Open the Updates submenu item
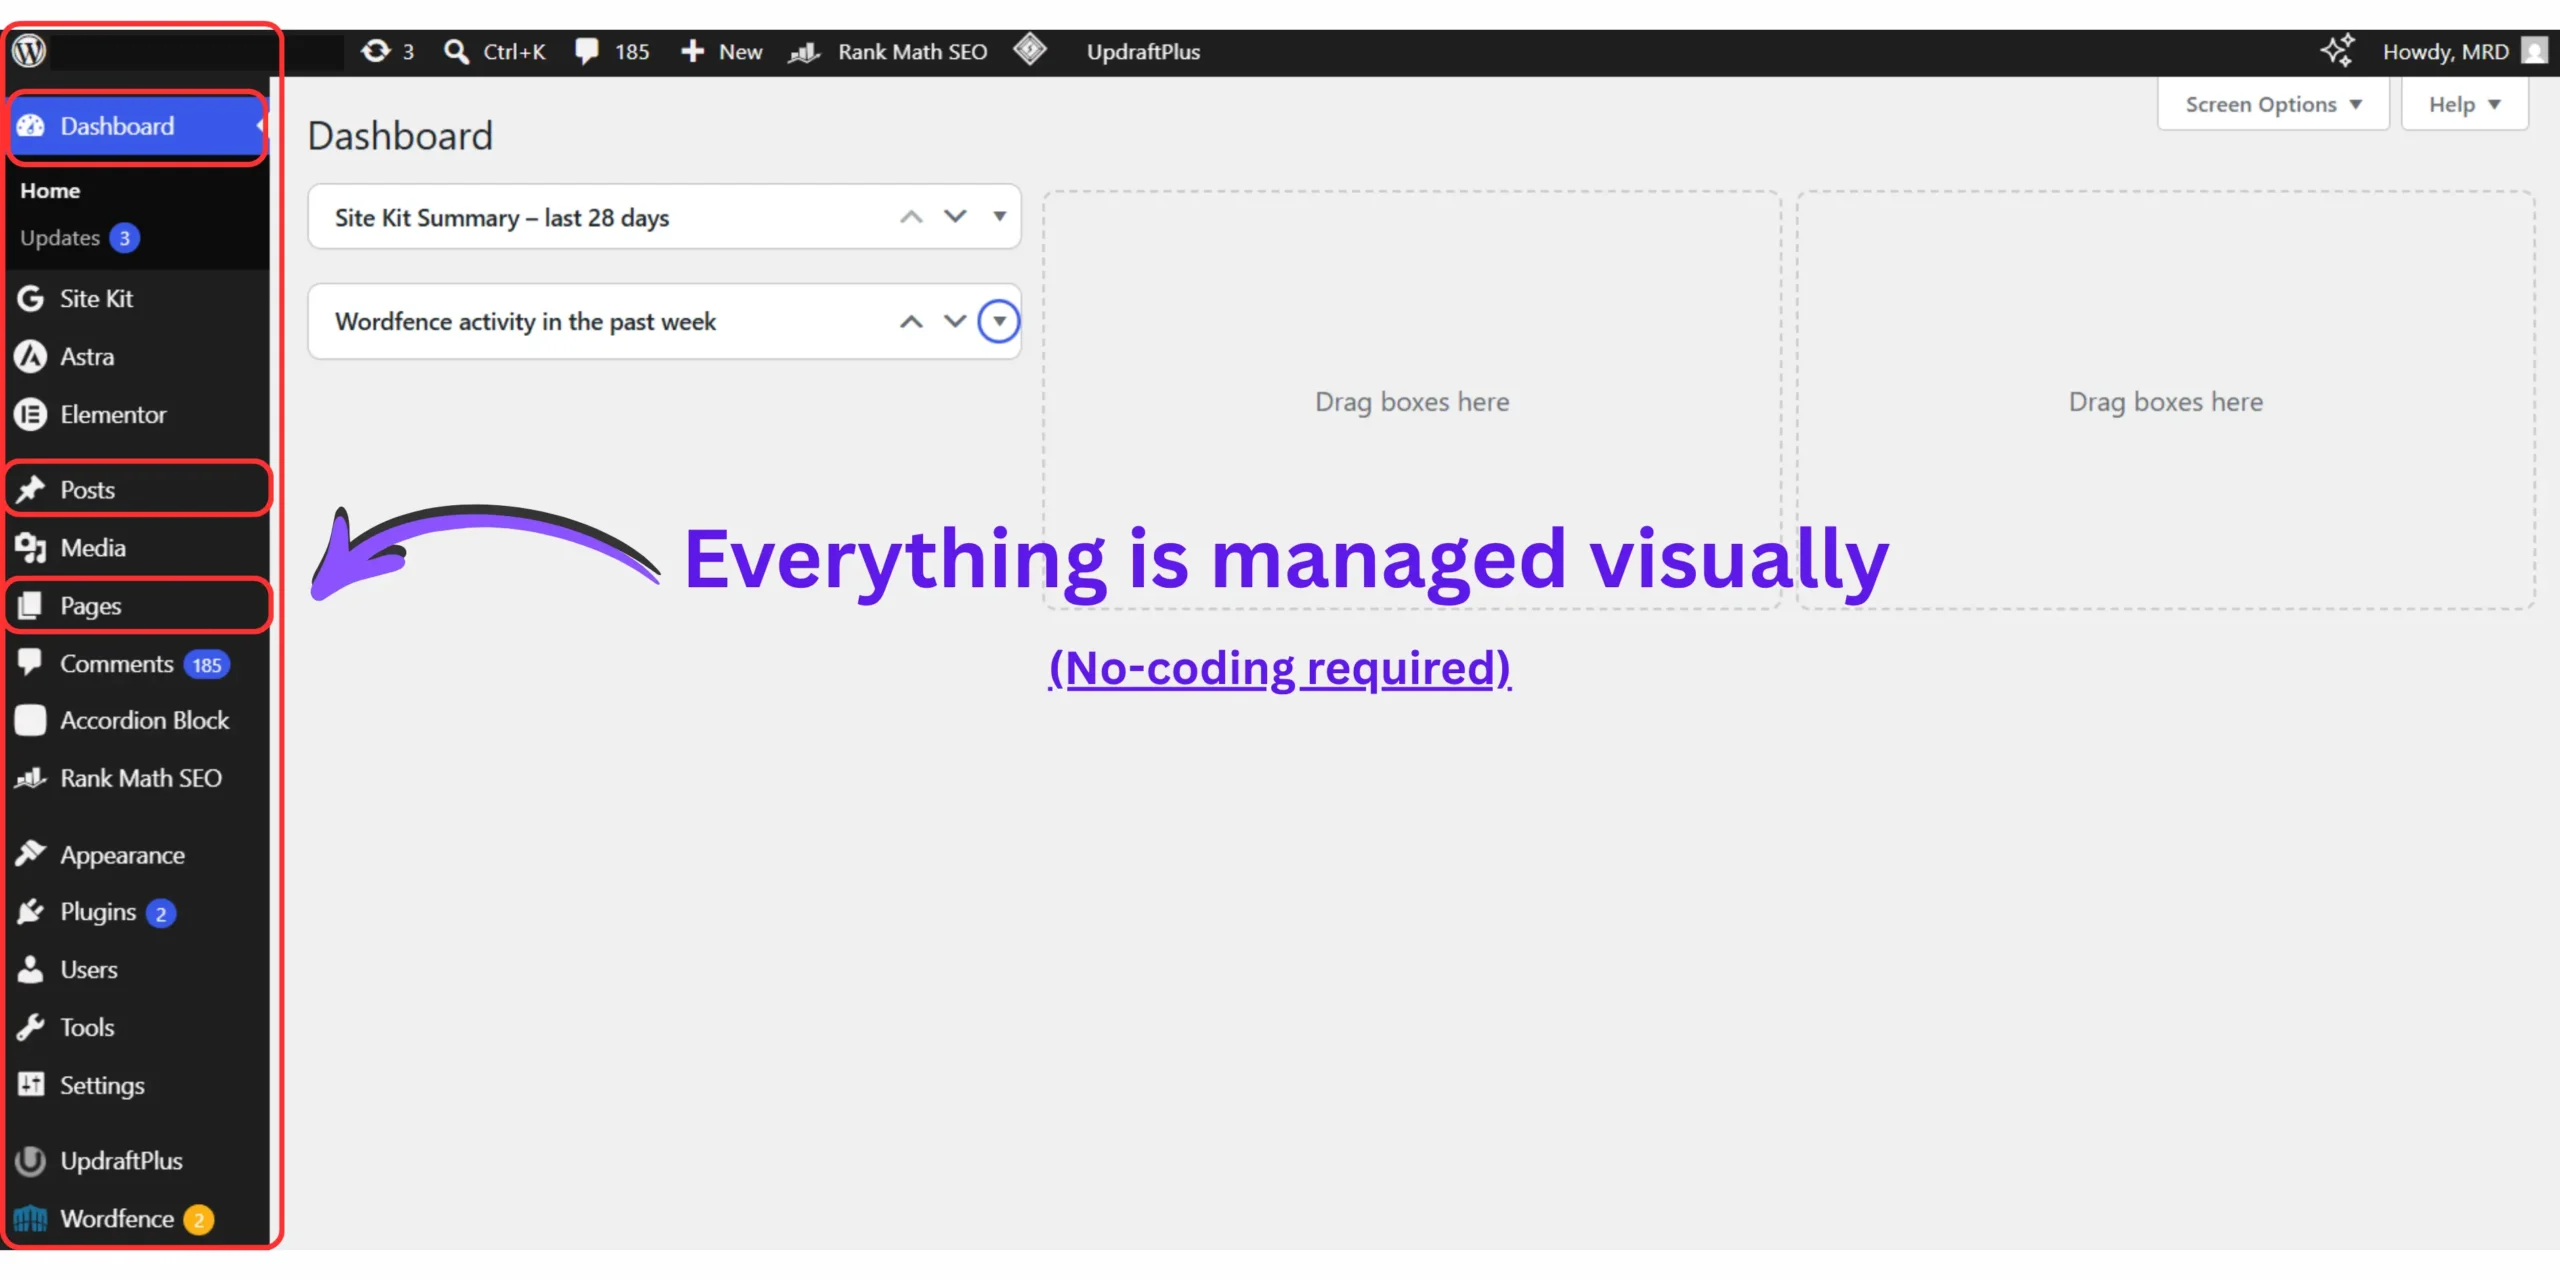The width and height of the screenshot is (2560, 1280). point(79,238)
